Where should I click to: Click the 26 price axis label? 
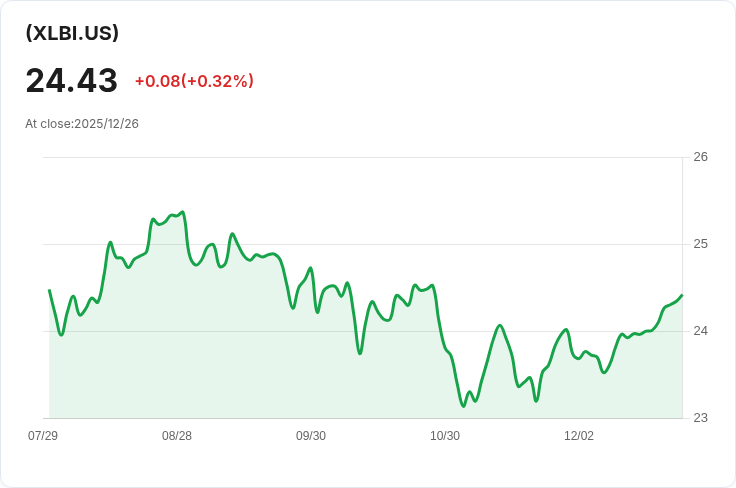700,157
